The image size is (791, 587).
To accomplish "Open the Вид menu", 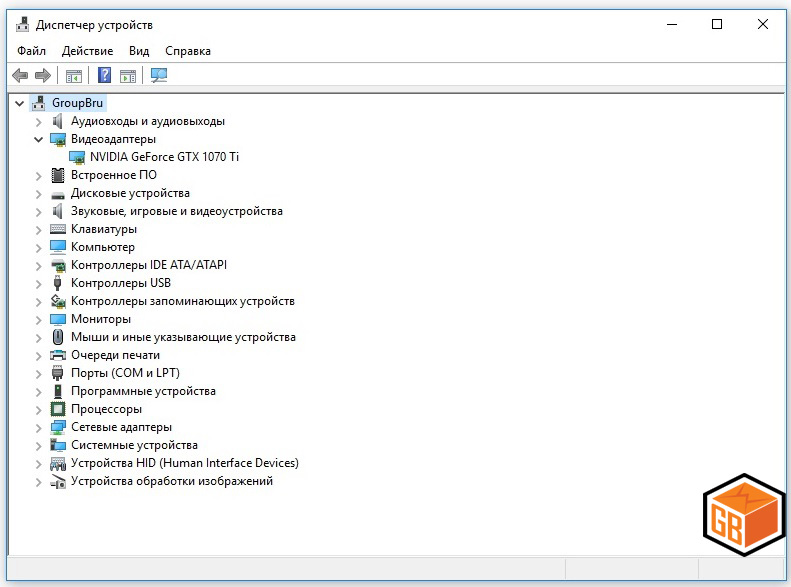I will (x=139, y=51).
